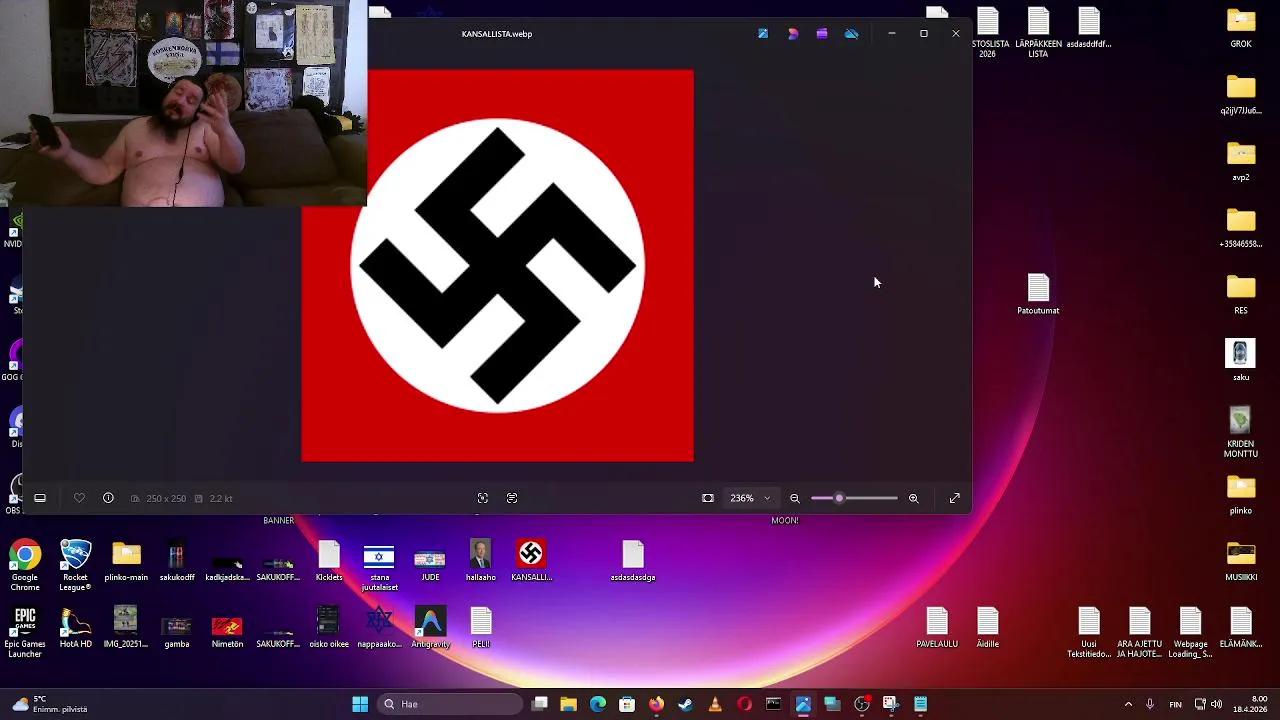Screen dimensions: 1280x720
Task: Switch input language via FIN indicator
Action: pos(1175,704)
